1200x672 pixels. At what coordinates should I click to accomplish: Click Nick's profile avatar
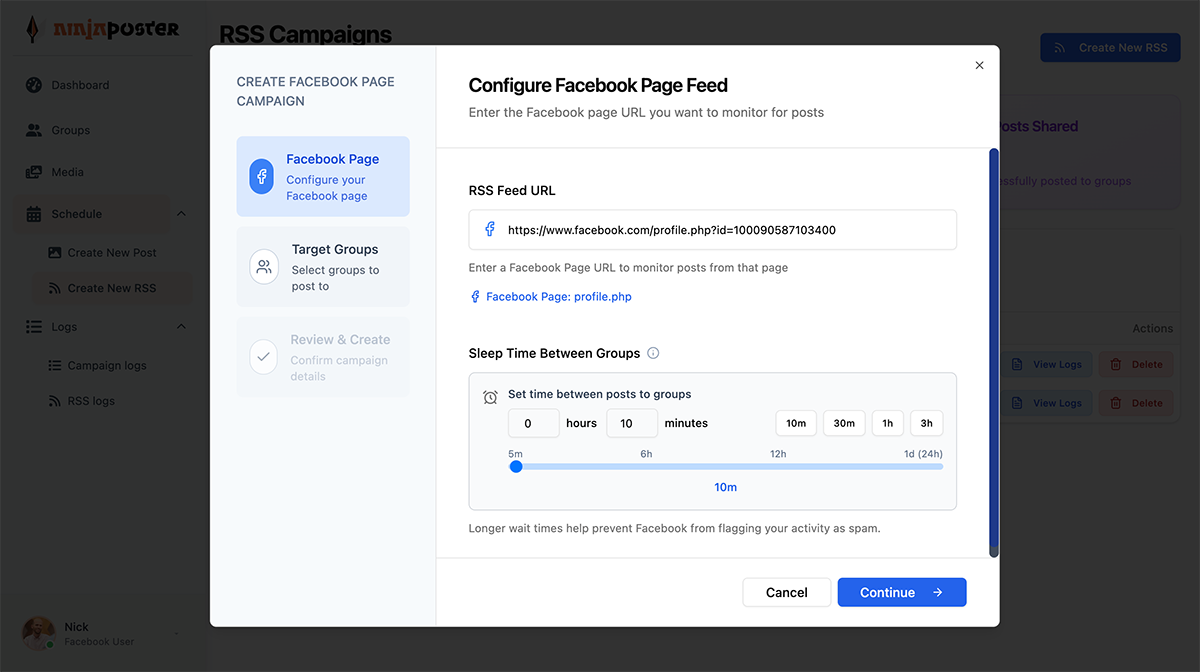[39, 633]
